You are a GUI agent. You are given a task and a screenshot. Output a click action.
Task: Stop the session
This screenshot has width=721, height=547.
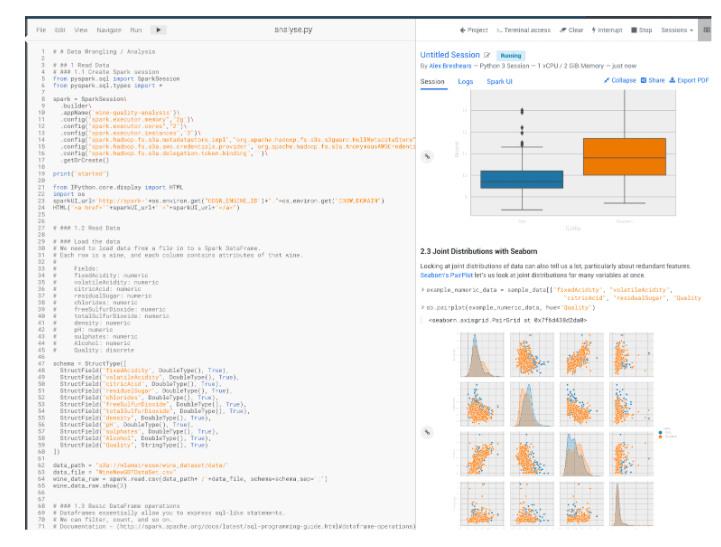point(641,30)
